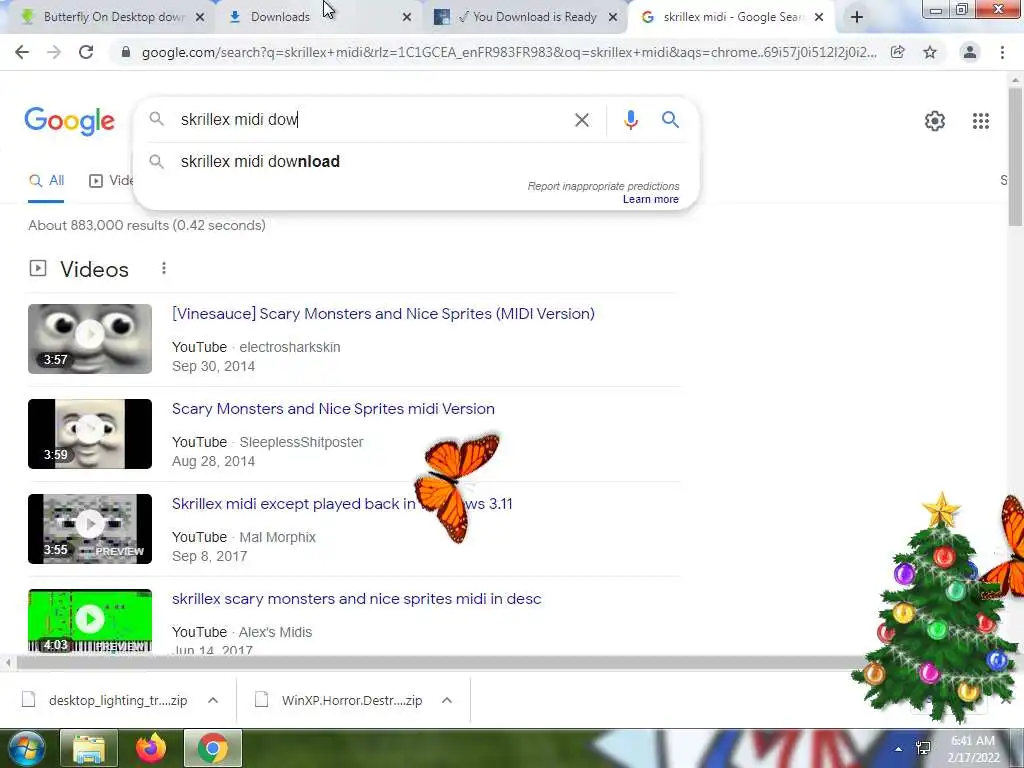
Task: Click the orange butterfly on desktop
Action: (457, 488)
